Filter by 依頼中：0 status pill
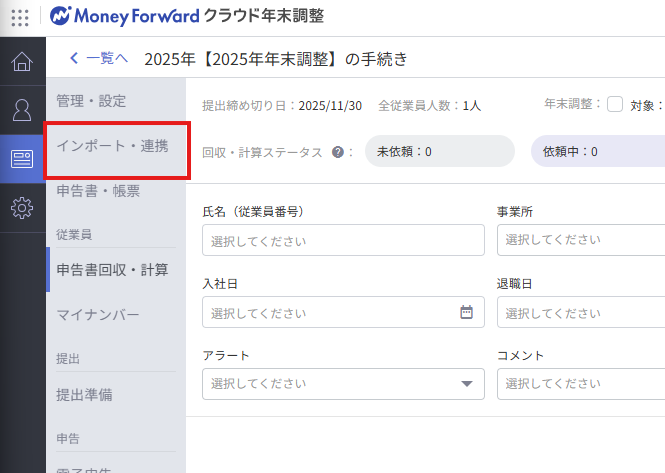Screen dimensions: 665x473 [x=597, y=152]
